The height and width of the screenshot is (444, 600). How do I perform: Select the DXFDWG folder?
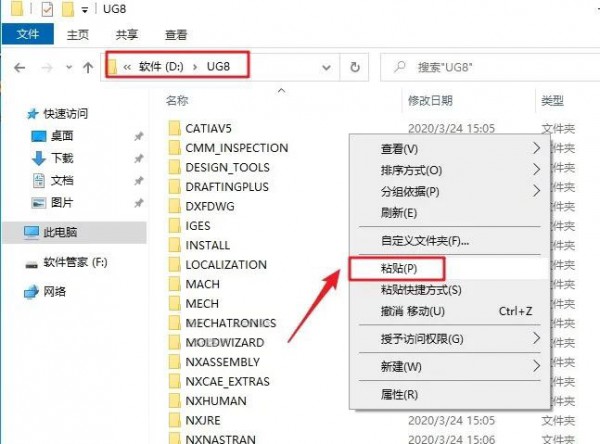click(202, 206)
